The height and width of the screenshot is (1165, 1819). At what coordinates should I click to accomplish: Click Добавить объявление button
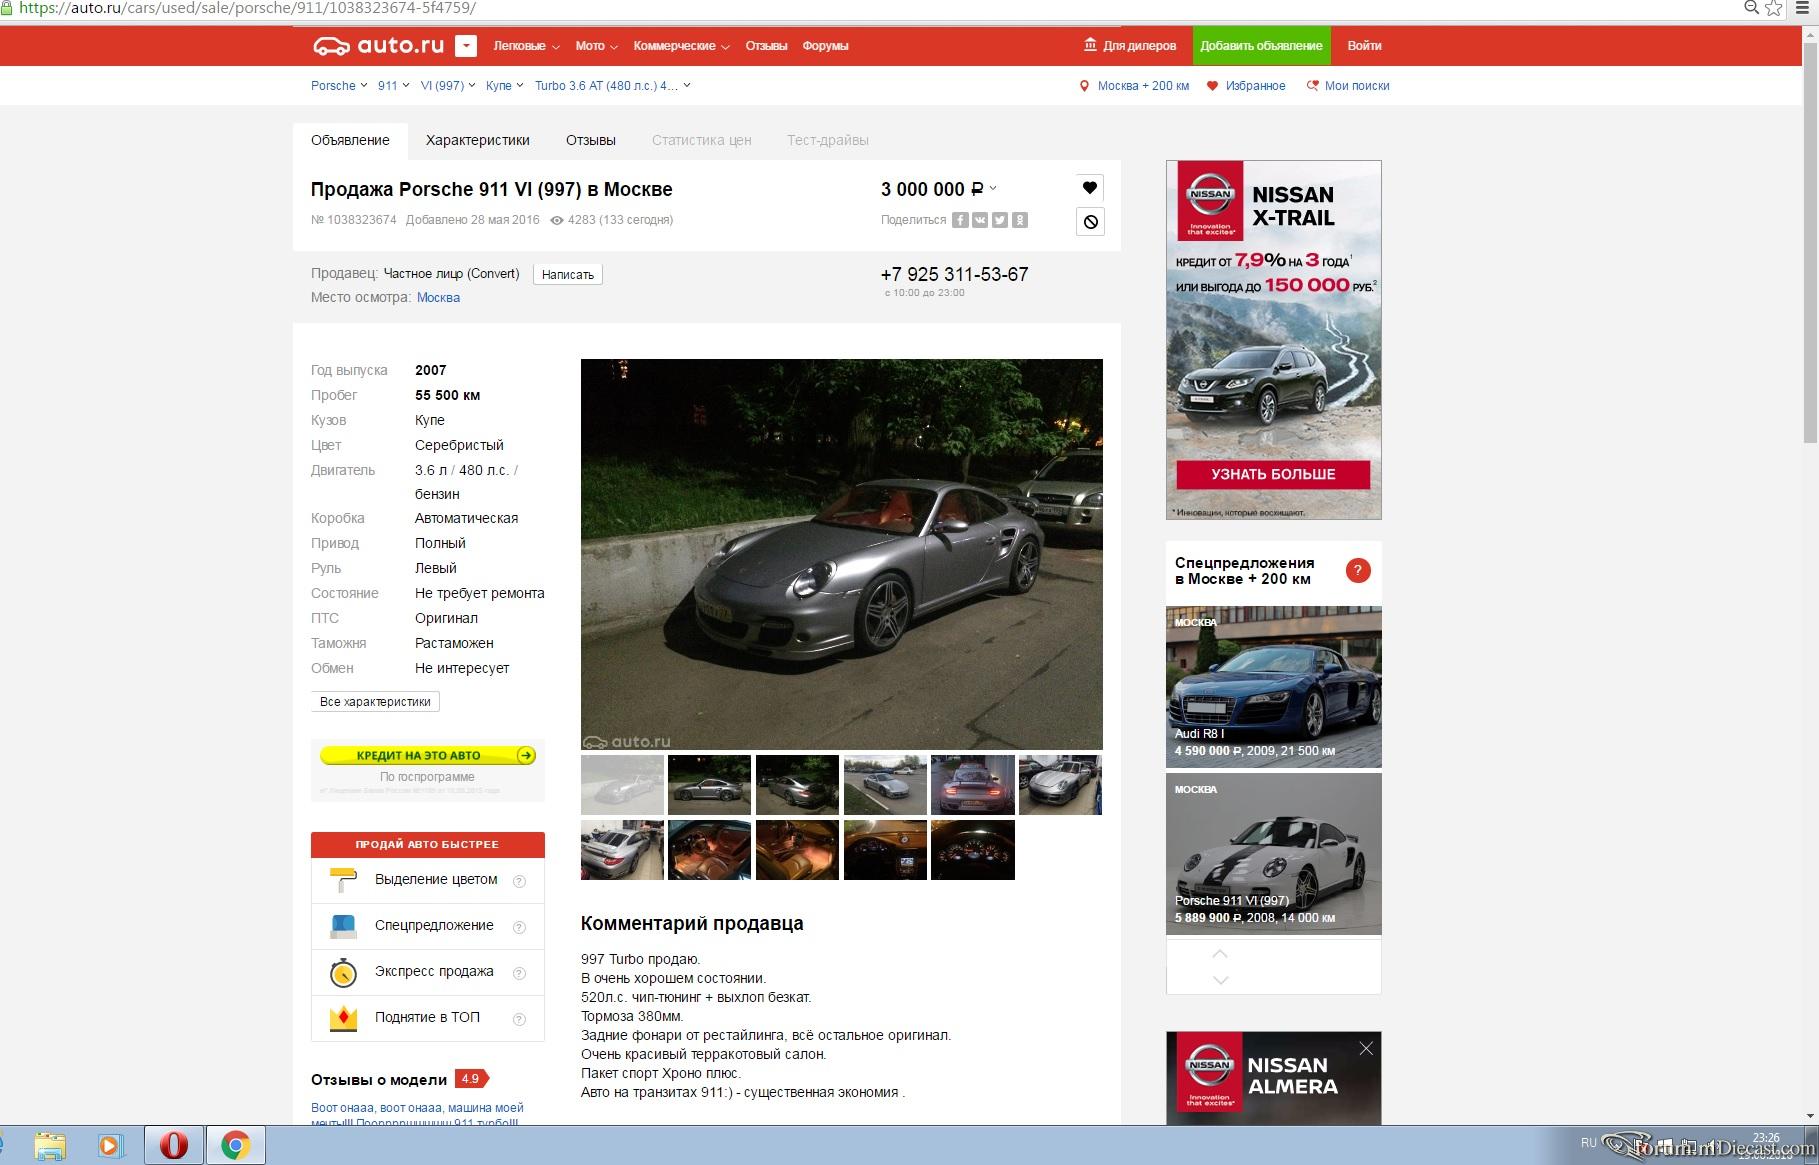pyautogui.click(x=1261, y=46)
